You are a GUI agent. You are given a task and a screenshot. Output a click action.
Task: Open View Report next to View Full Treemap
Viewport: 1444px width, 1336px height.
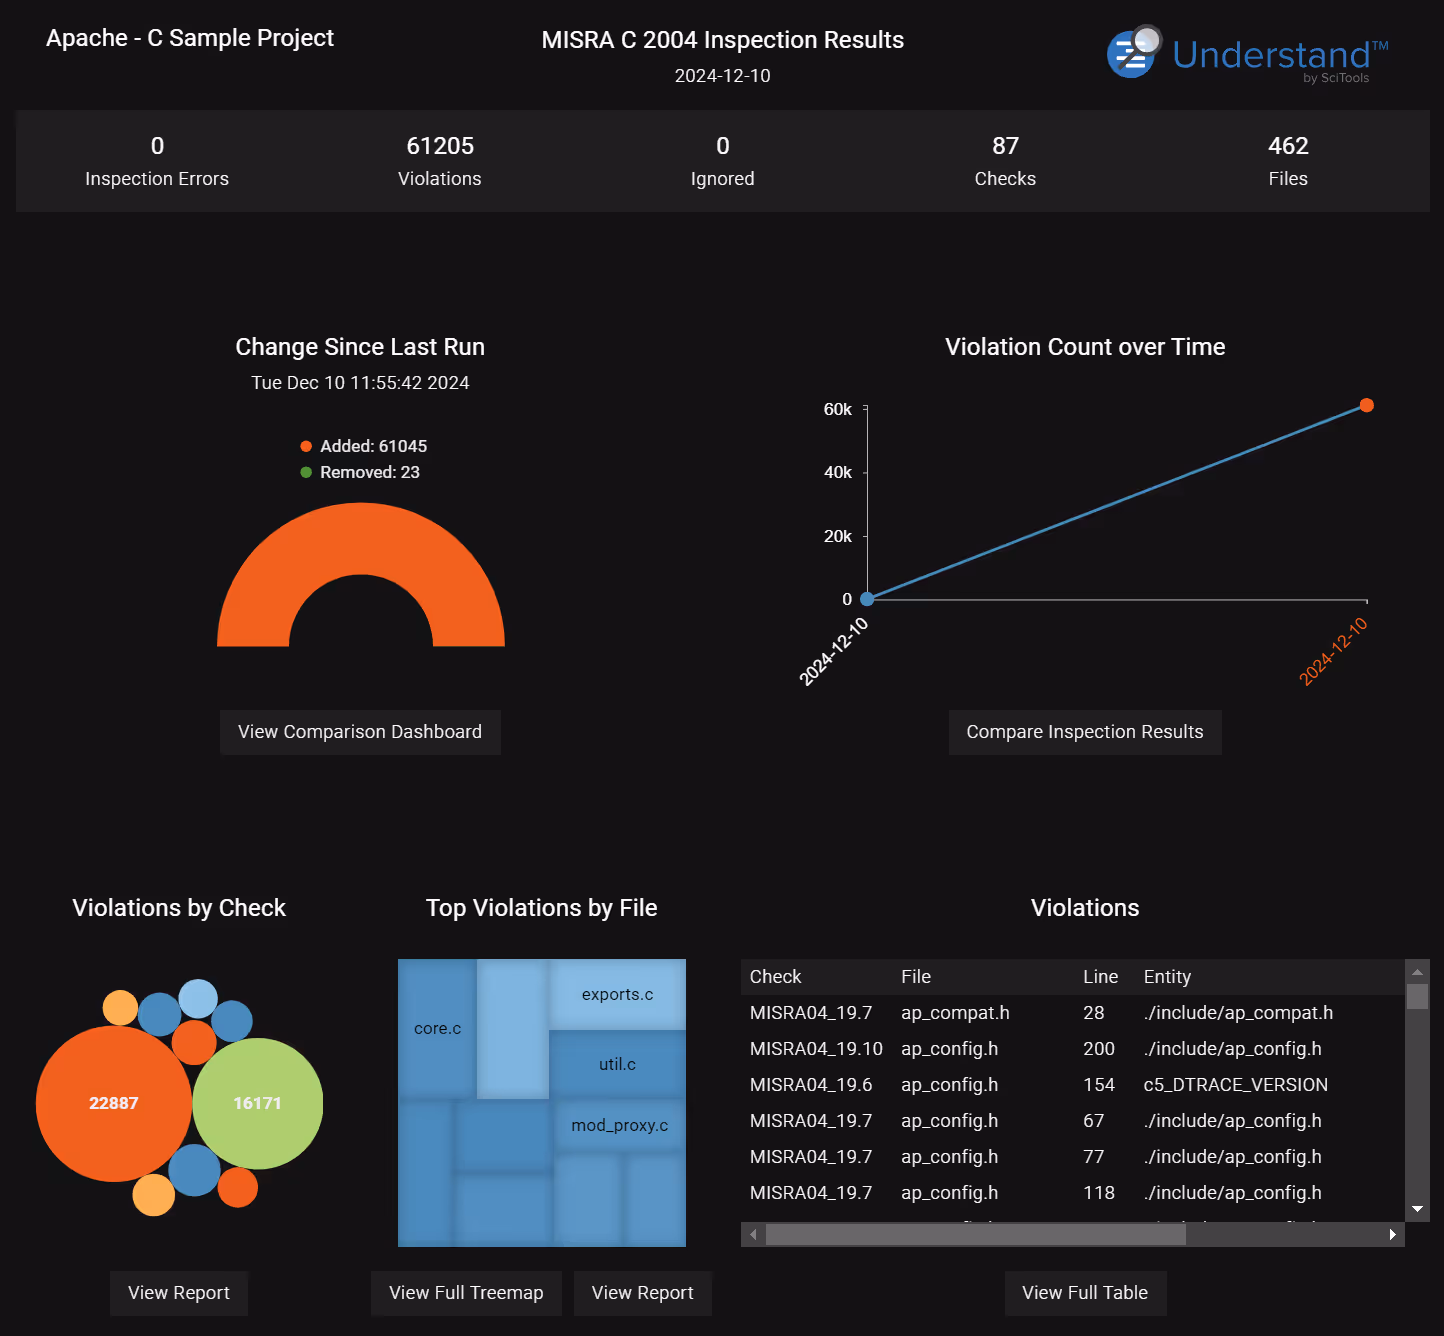pyautogui.click(x=643, y=1293)
